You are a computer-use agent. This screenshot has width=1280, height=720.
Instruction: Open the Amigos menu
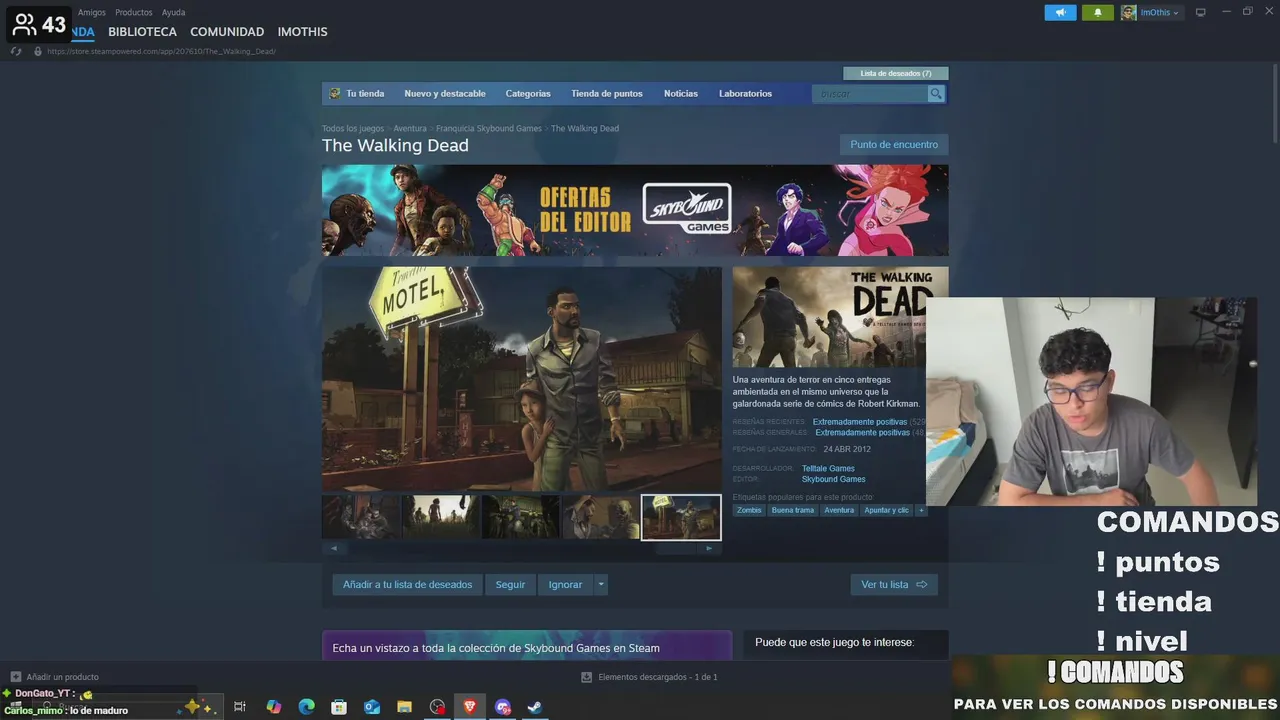point(92,12)
